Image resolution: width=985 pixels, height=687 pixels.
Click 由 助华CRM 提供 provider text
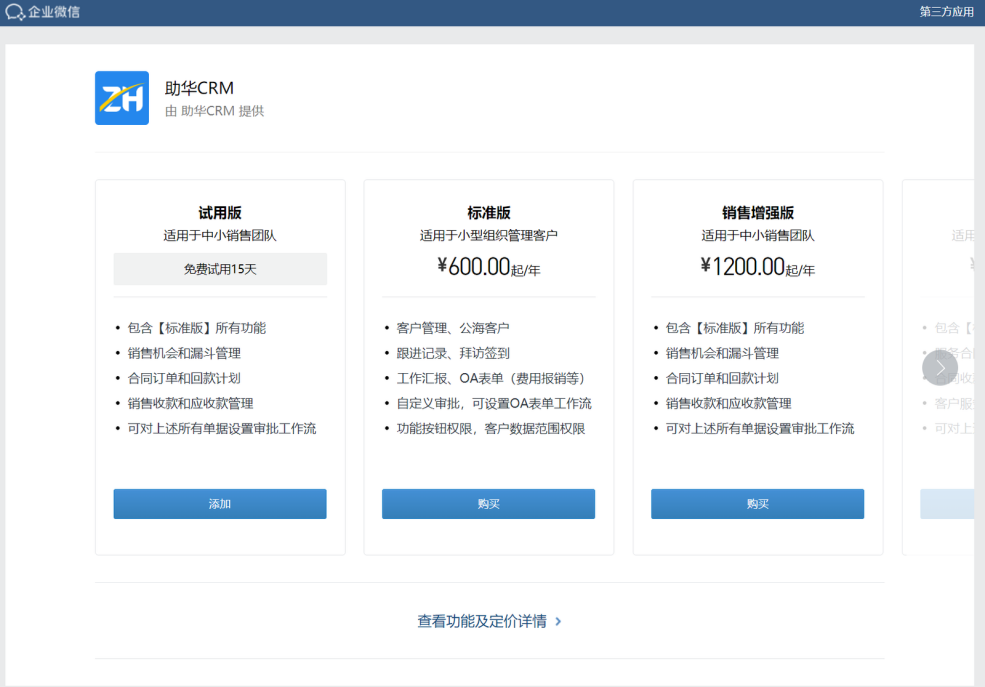214,111
